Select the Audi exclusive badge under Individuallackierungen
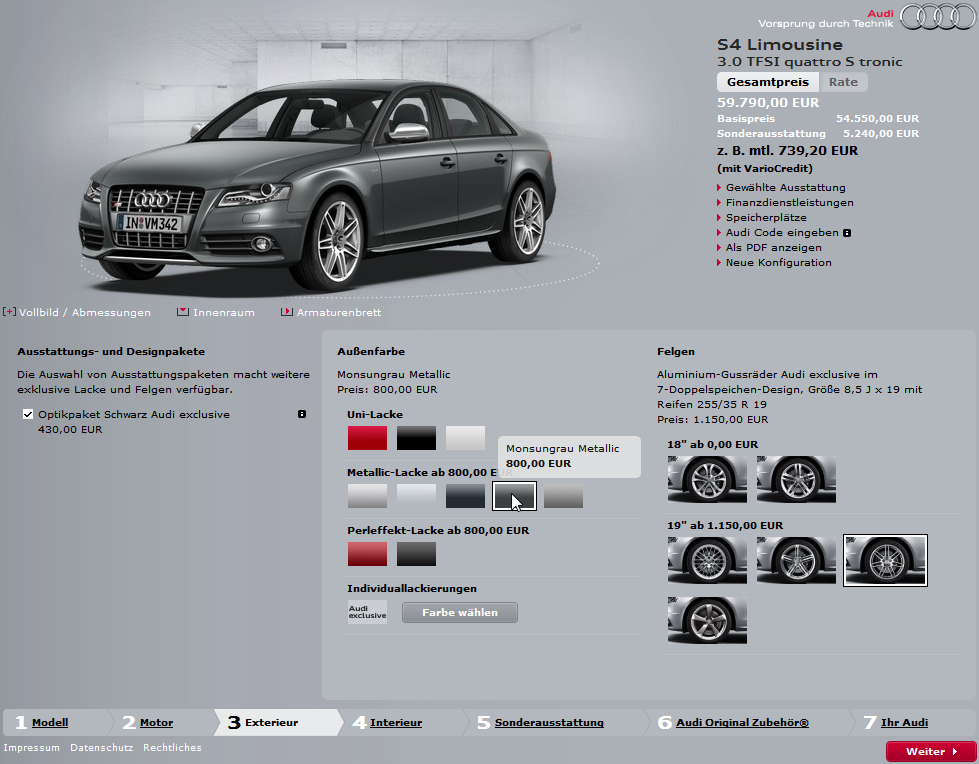The height and width of the screenshot is (764, 979). coord(366,611)
